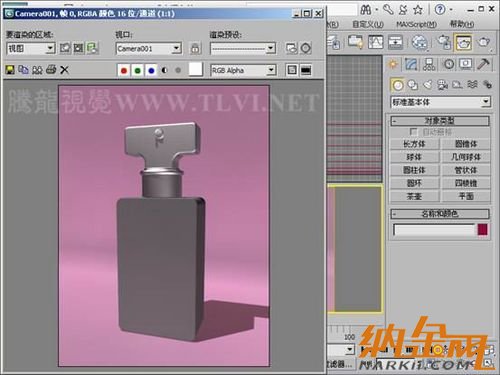500x375 pixels.
Task: Click the Schematic View toolbar icon
Action: 395,42
